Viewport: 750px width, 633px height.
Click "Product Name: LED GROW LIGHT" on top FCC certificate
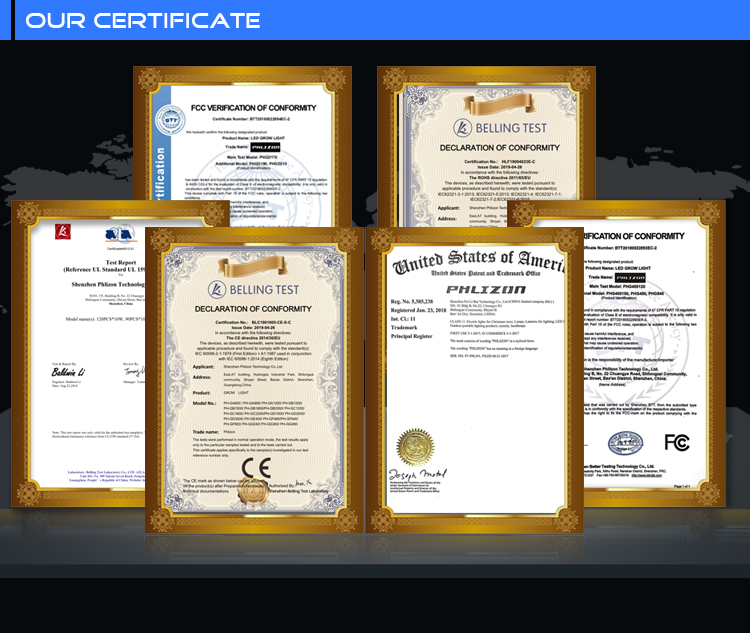(254, 138)
